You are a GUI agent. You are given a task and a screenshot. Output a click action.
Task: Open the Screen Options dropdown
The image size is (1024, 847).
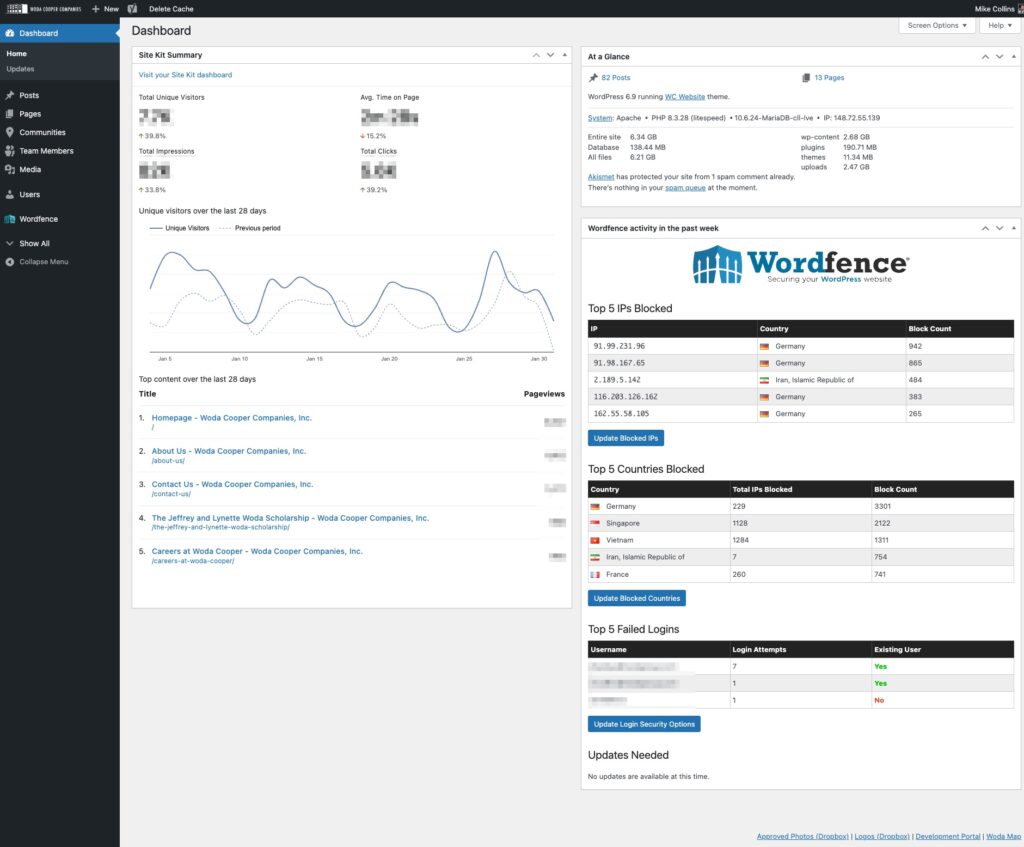pos(936,25)
